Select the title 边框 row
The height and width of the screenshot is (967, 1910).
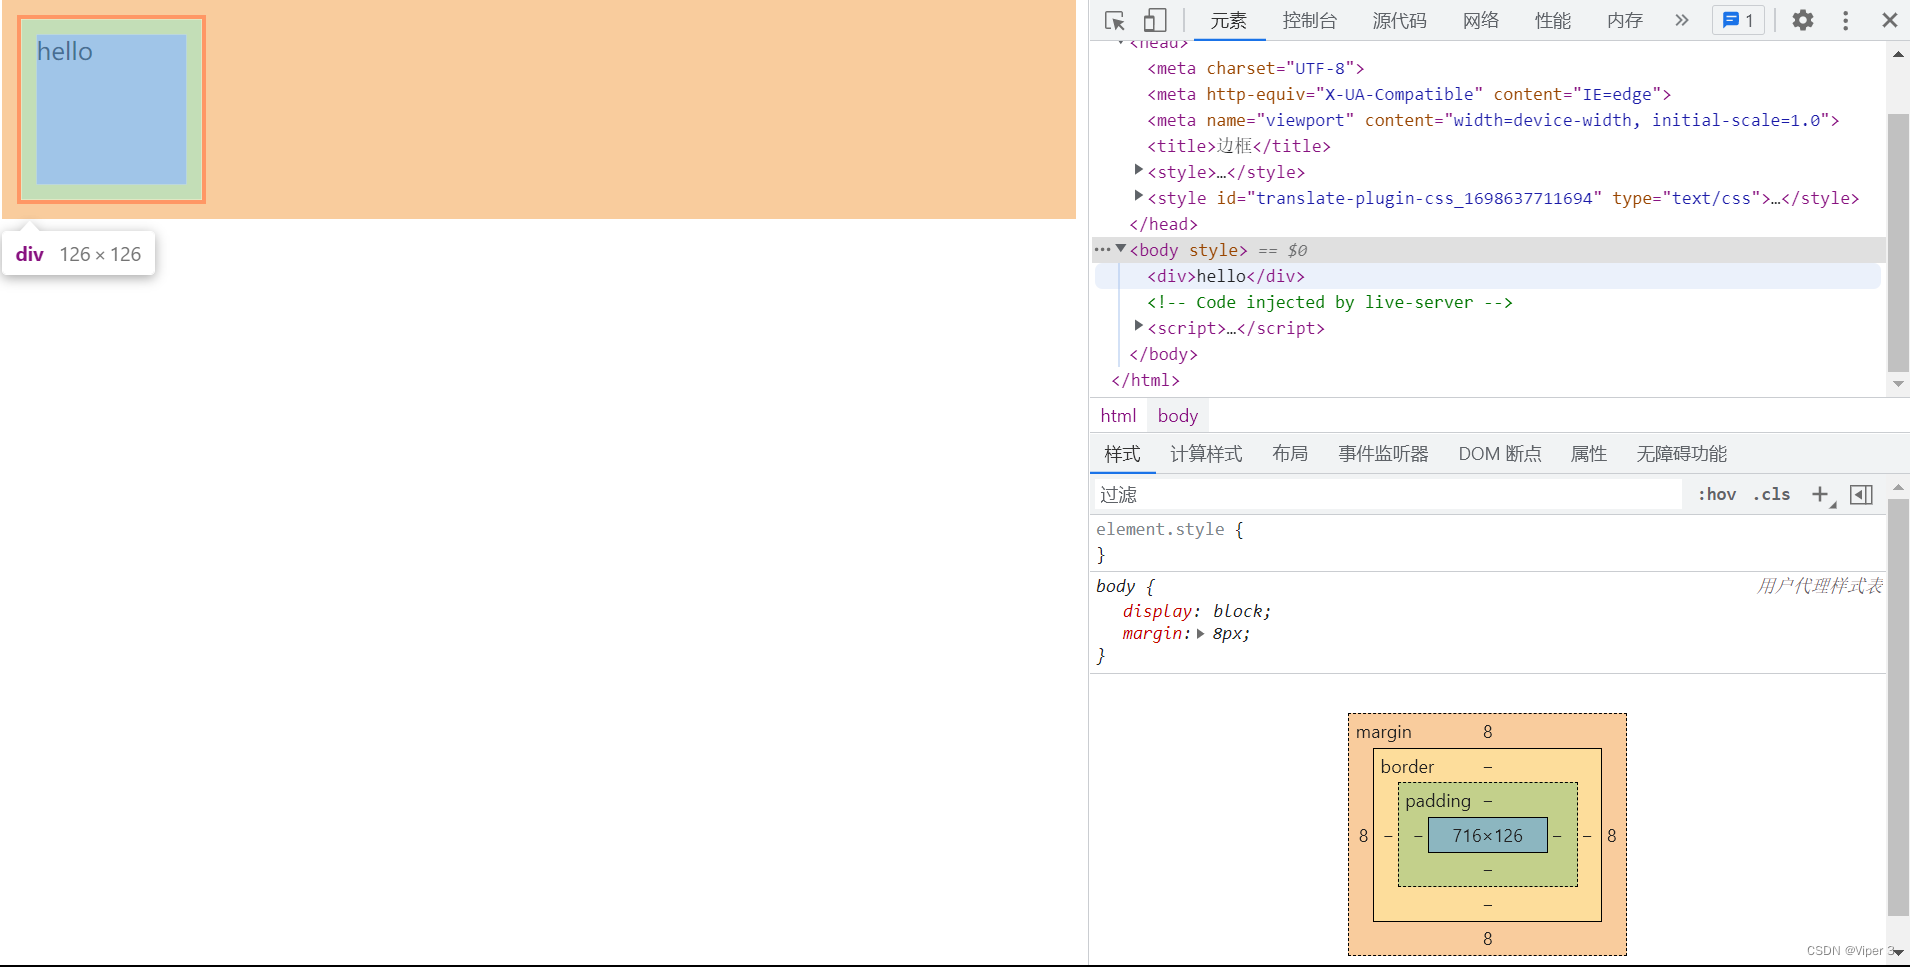tap(1239, 146)
